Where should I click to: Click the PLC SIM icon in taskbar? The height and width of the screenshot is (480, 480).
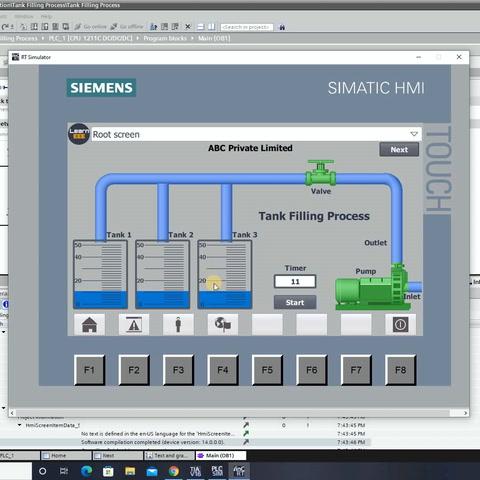tap(217, 471)
